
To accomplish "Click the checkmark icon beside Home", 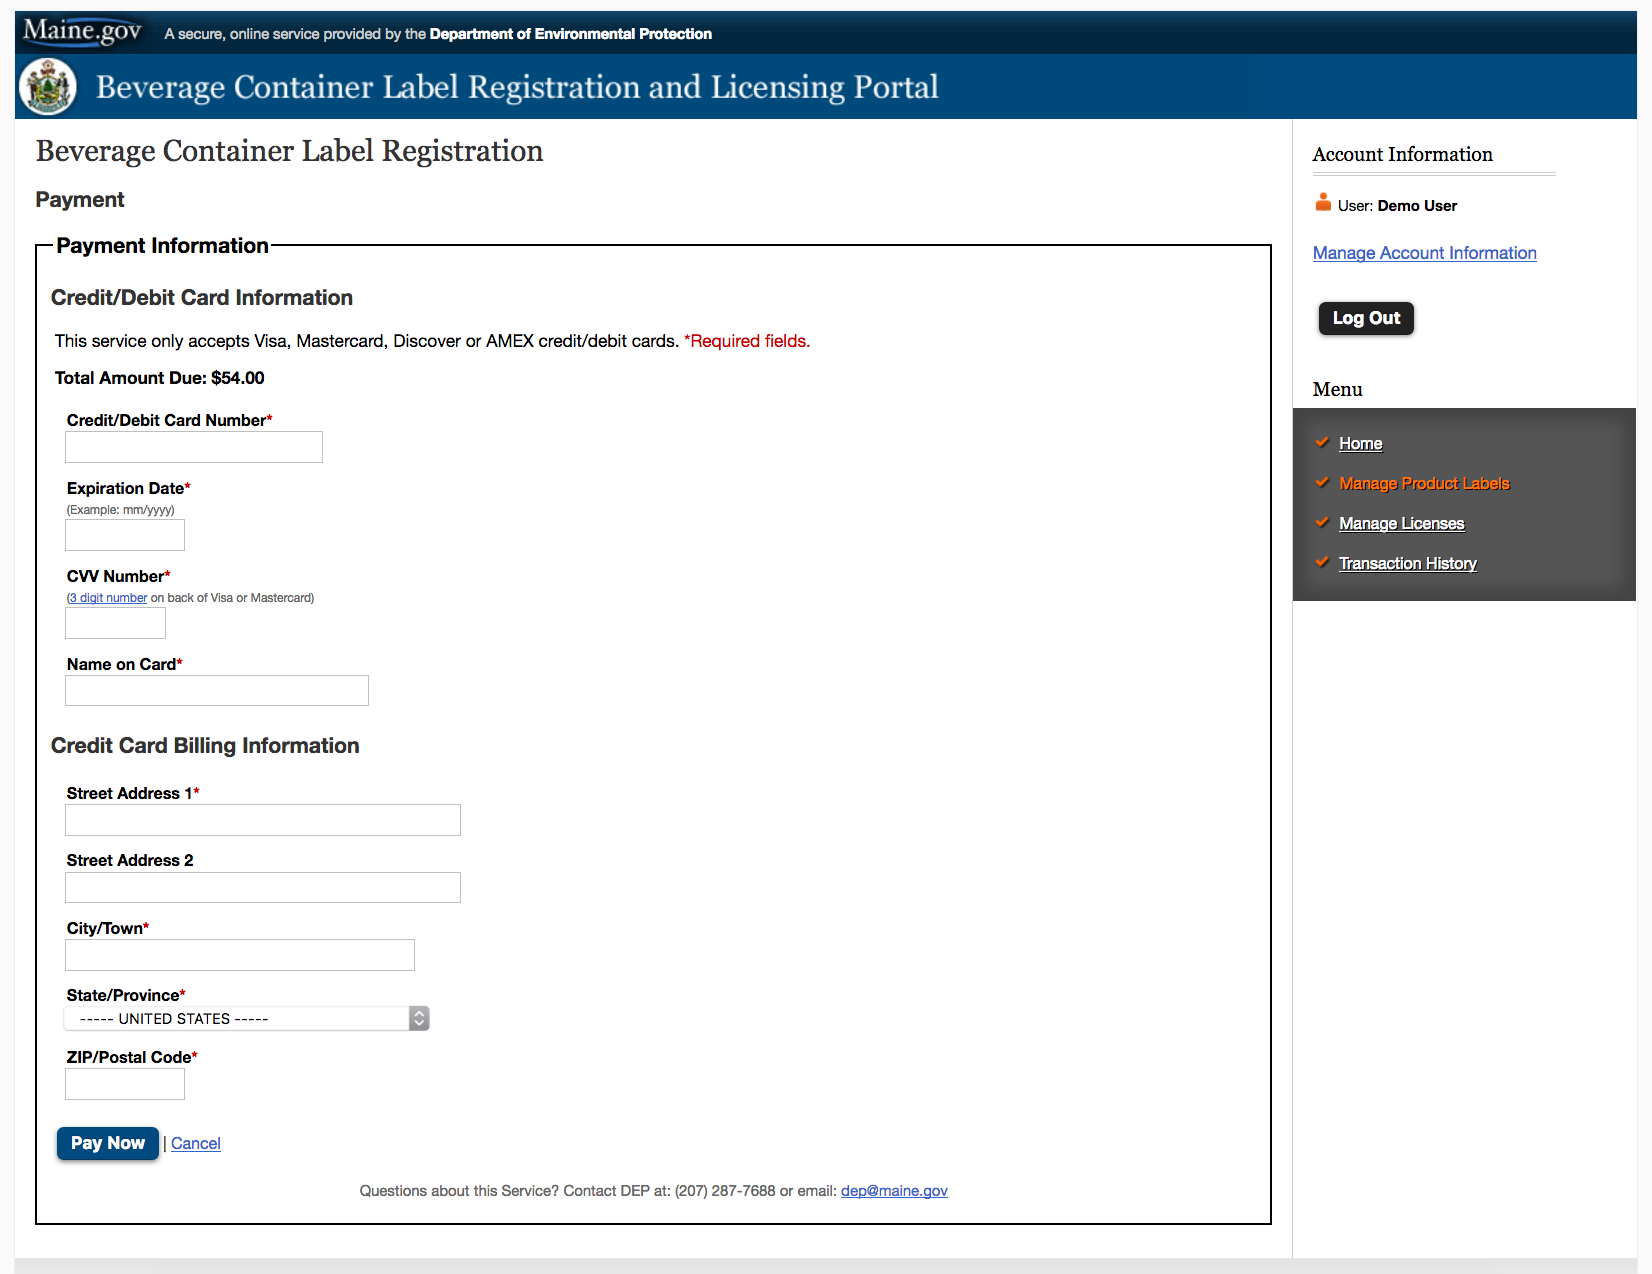I will coord(1322,442).
